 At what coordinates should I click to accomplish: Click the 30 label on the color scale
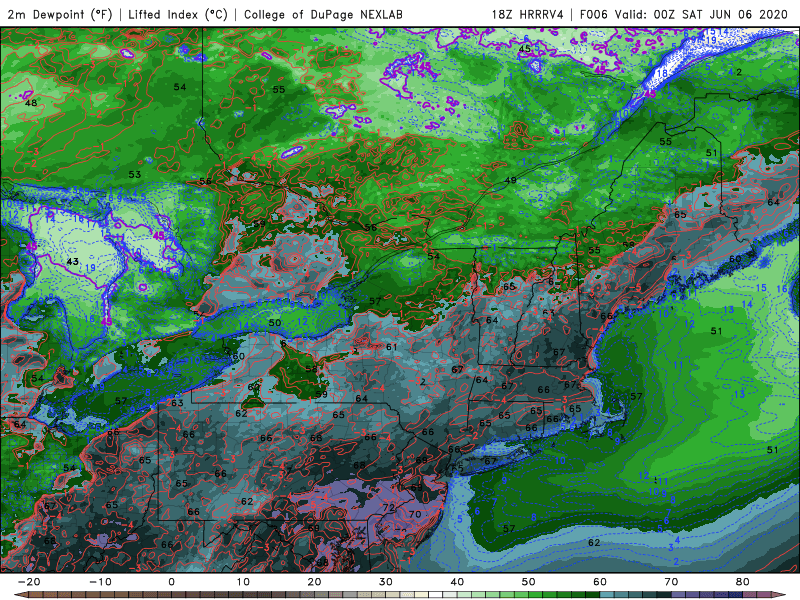[x=386, y=582]
